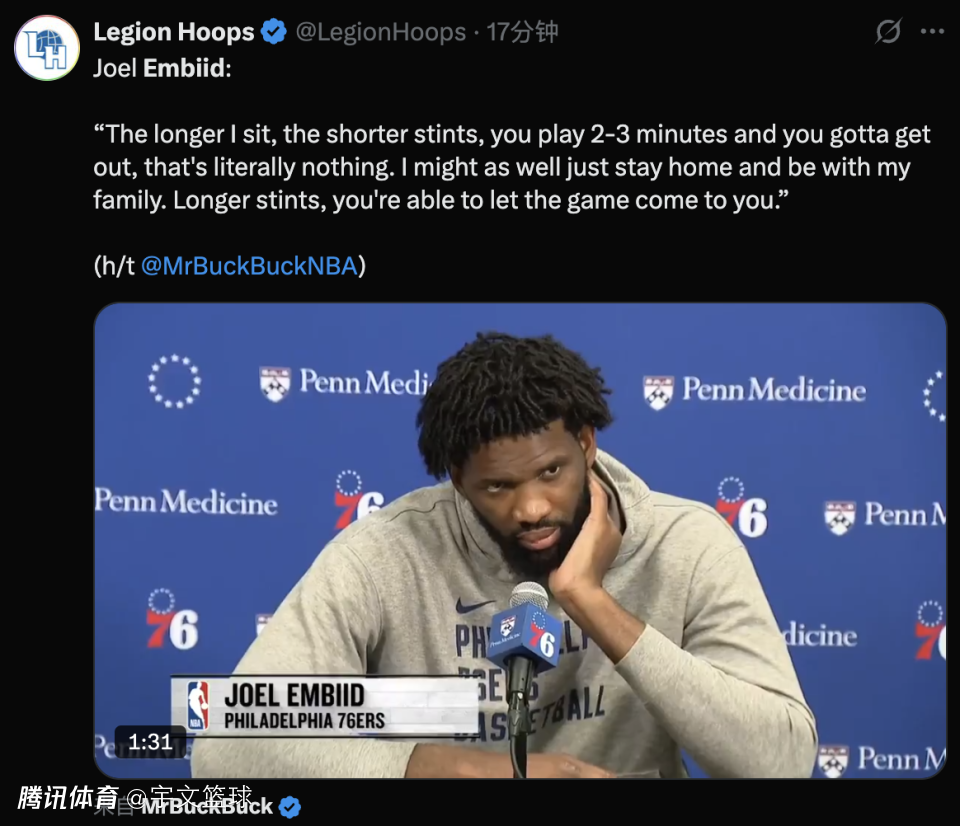Open the Grok slashed-circle icon

click(888, 31)
